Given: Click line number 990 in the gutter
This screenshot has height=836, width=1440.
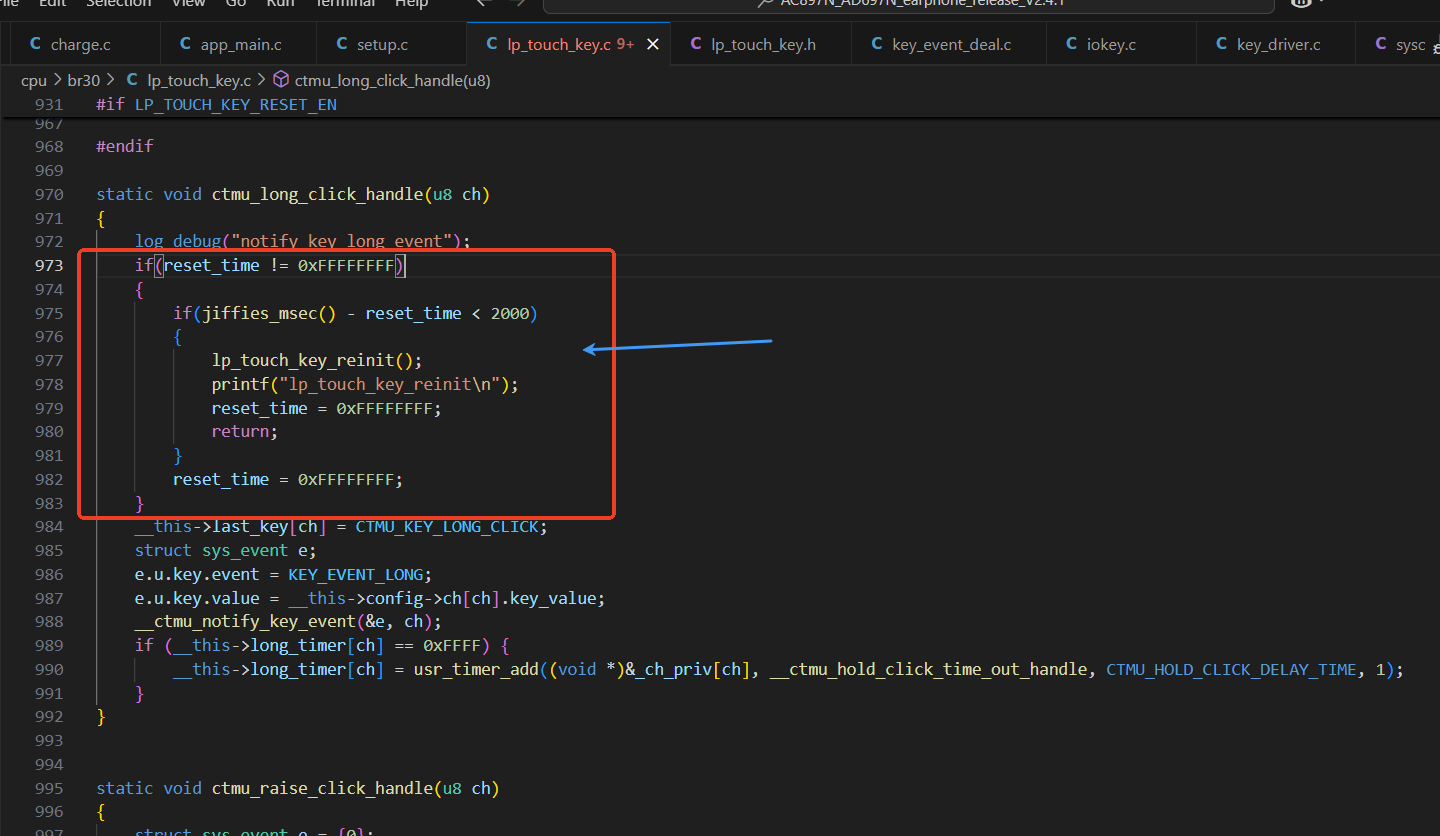Looking at the screenshot, I should [48, 670].
